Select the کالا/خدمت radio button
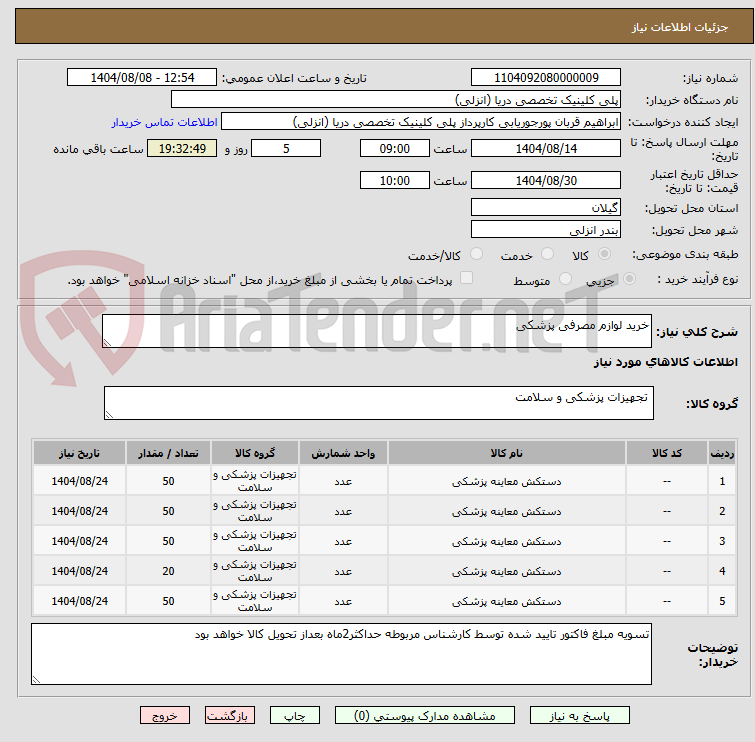This screenshot has width=755, height=742. (x=476, y=254)
